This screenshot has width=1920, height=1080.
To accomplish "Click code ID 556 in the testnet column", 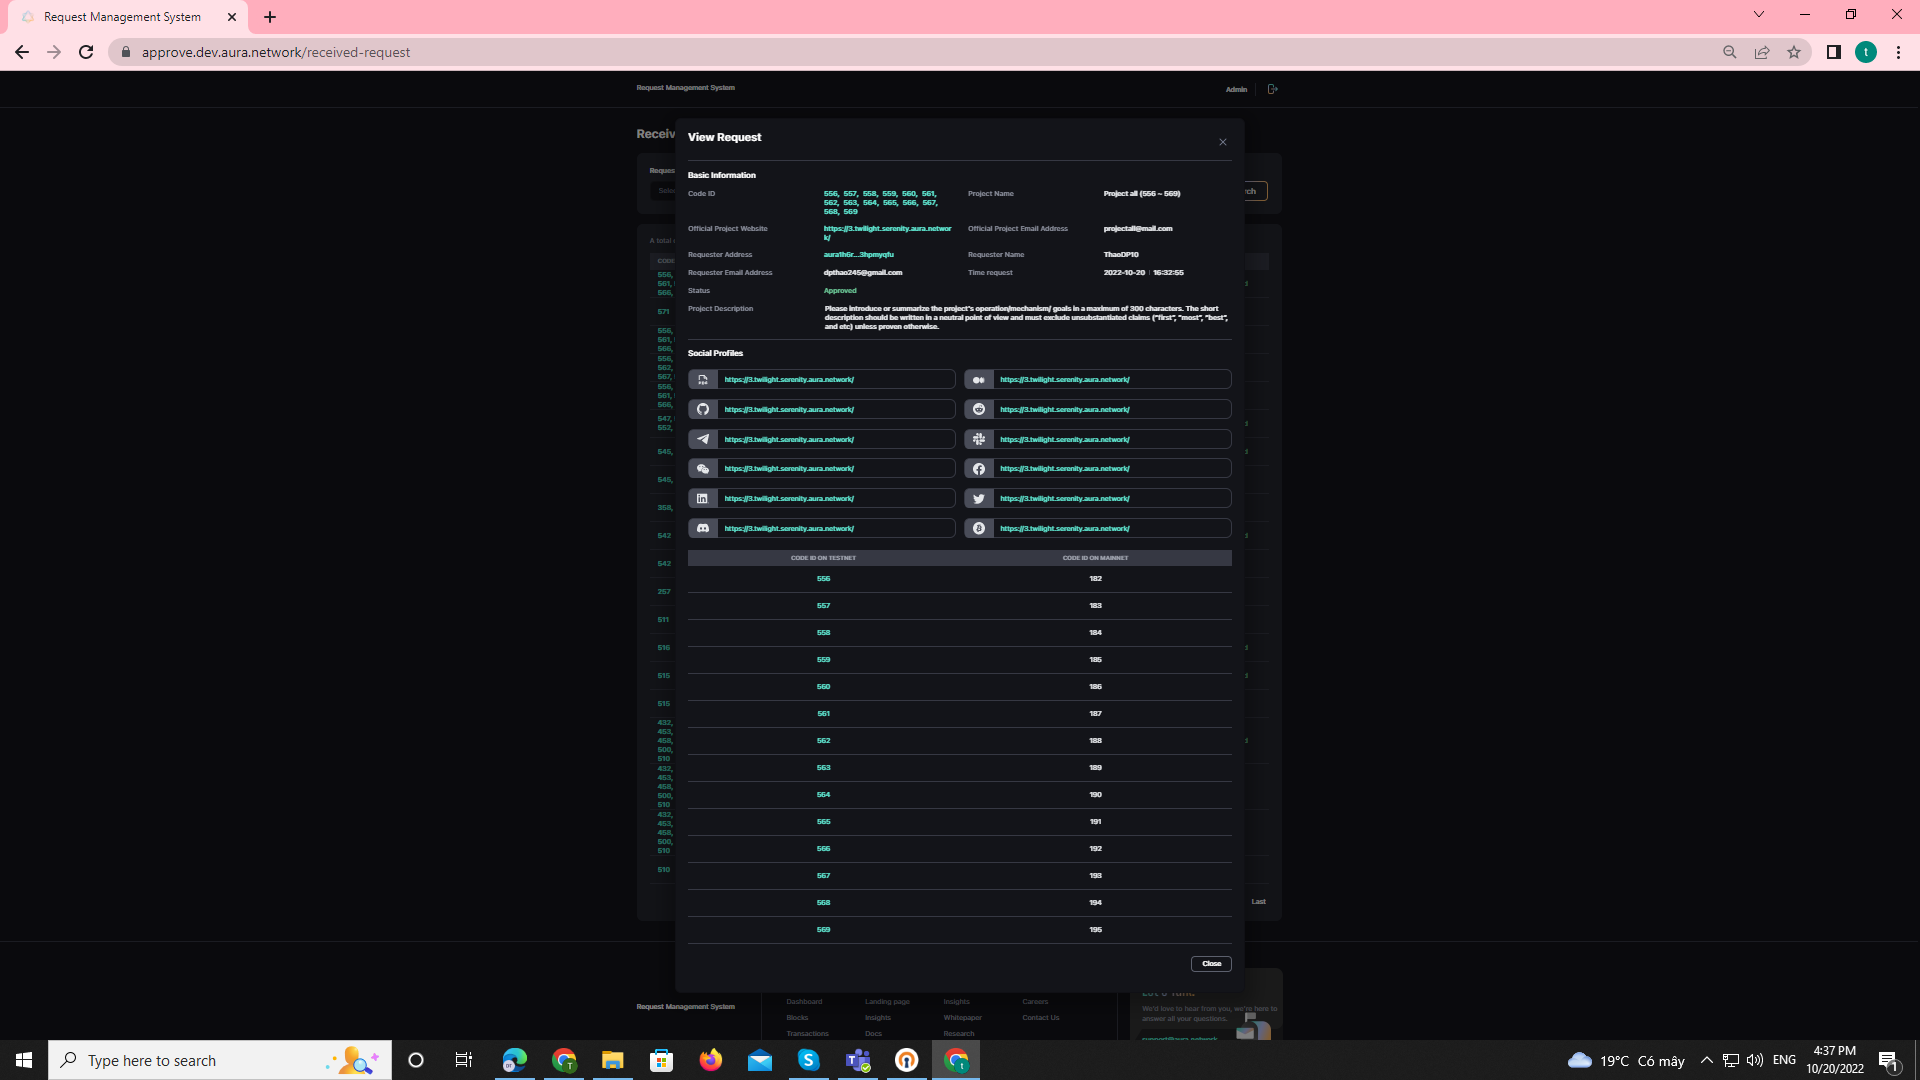I will 823,578.
